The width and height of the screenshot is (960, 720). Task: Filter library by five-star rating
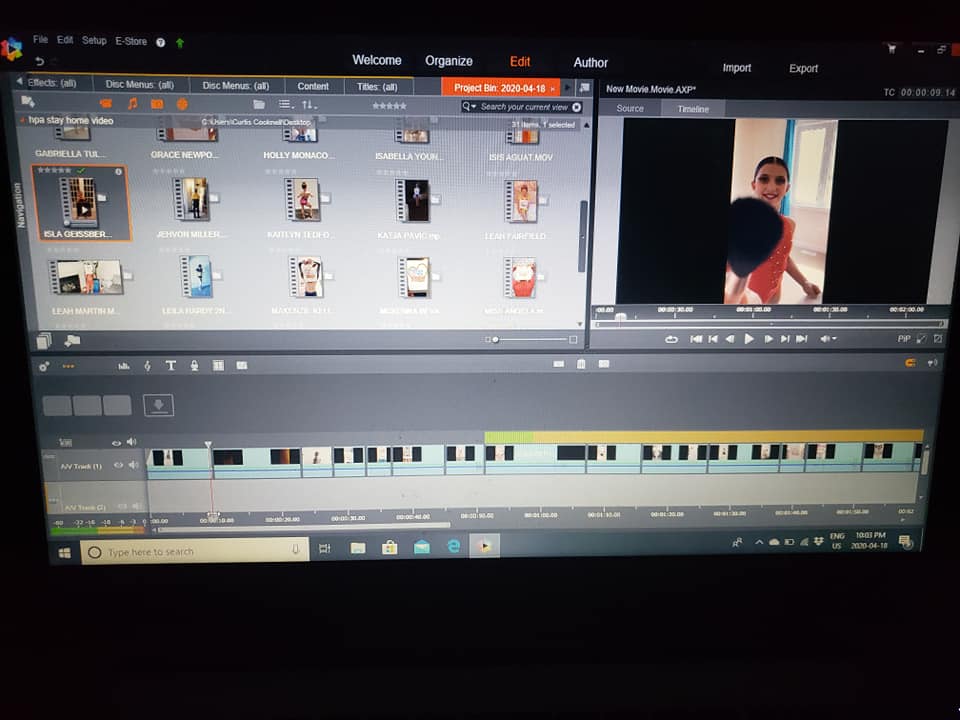[389, 106]
